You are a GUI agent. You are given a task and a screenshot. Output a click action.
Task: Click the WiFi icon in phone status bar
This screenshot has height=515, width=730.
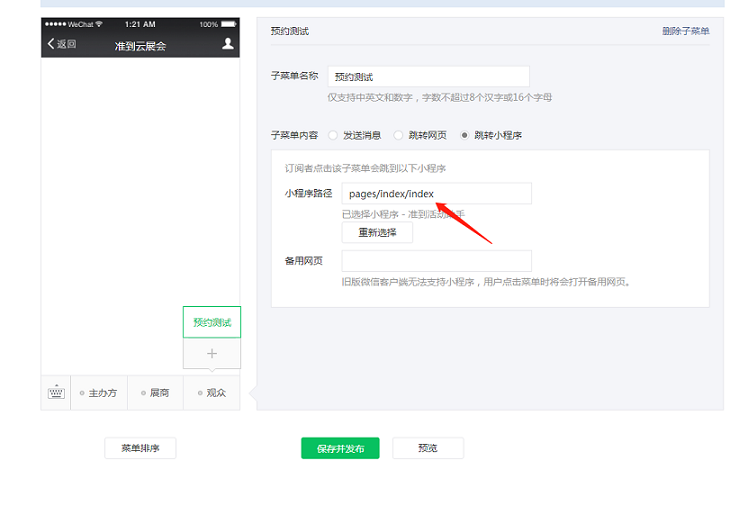click(99, 24)
